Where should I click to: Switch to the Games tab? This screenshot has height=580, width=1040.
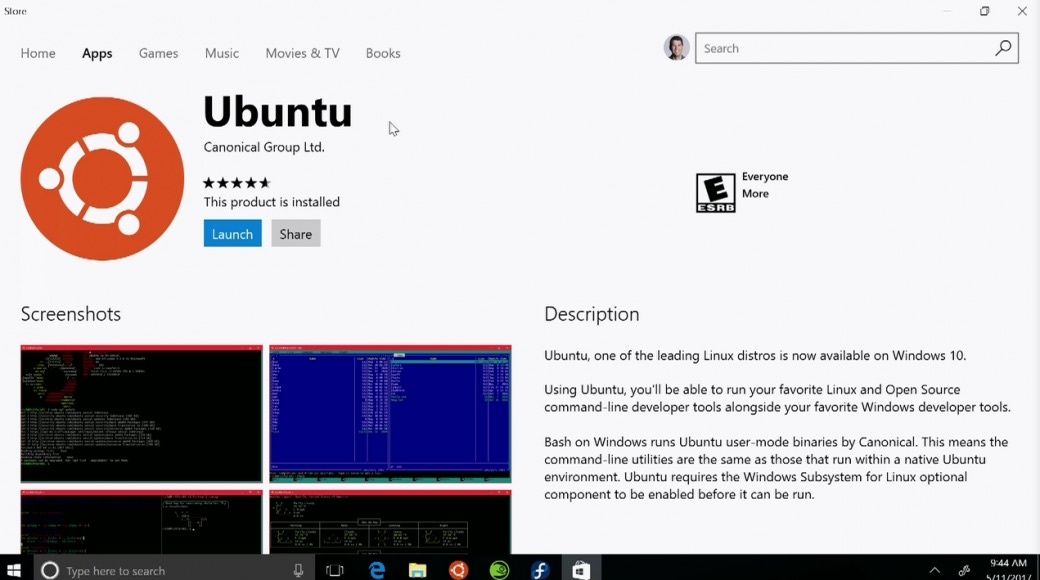coord(159,53)
